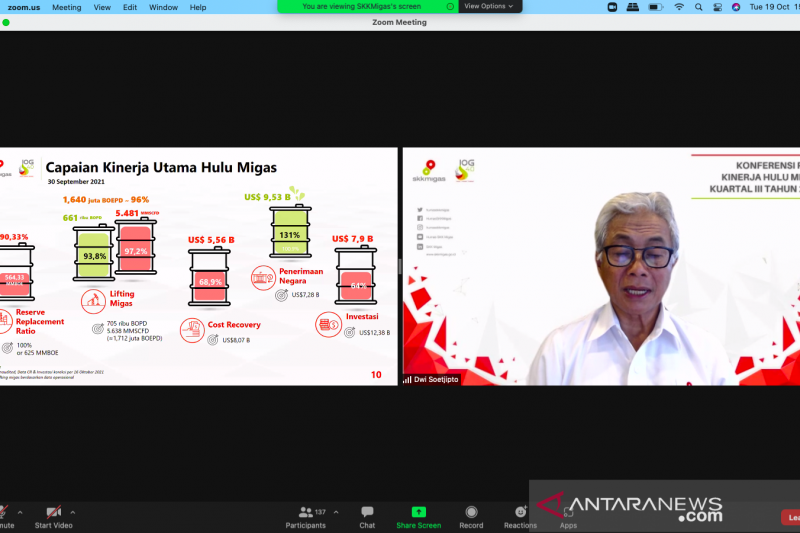The width and height of the screenshot is (800, 533).
Task: Open the Edit menu
Action: pyautogui.click(x=130, y=7)
